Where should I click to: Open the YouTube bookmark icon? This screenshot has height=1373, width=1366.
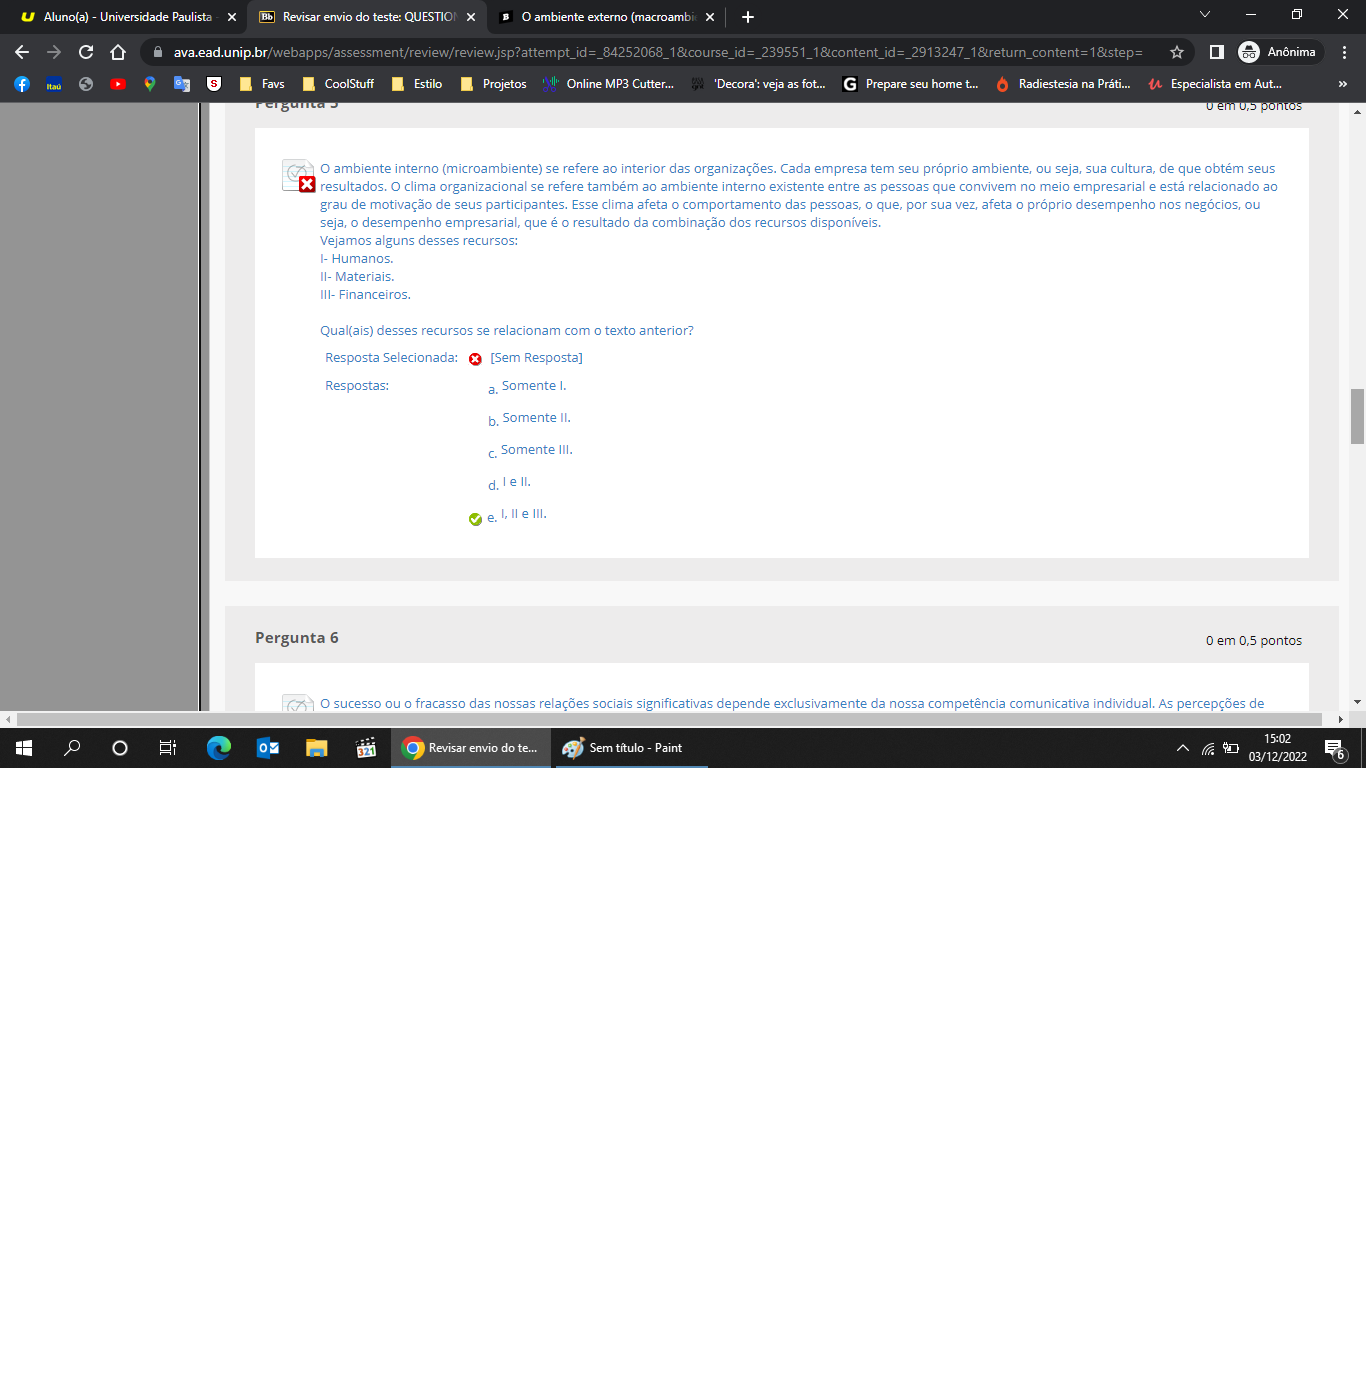pos(118,84)
